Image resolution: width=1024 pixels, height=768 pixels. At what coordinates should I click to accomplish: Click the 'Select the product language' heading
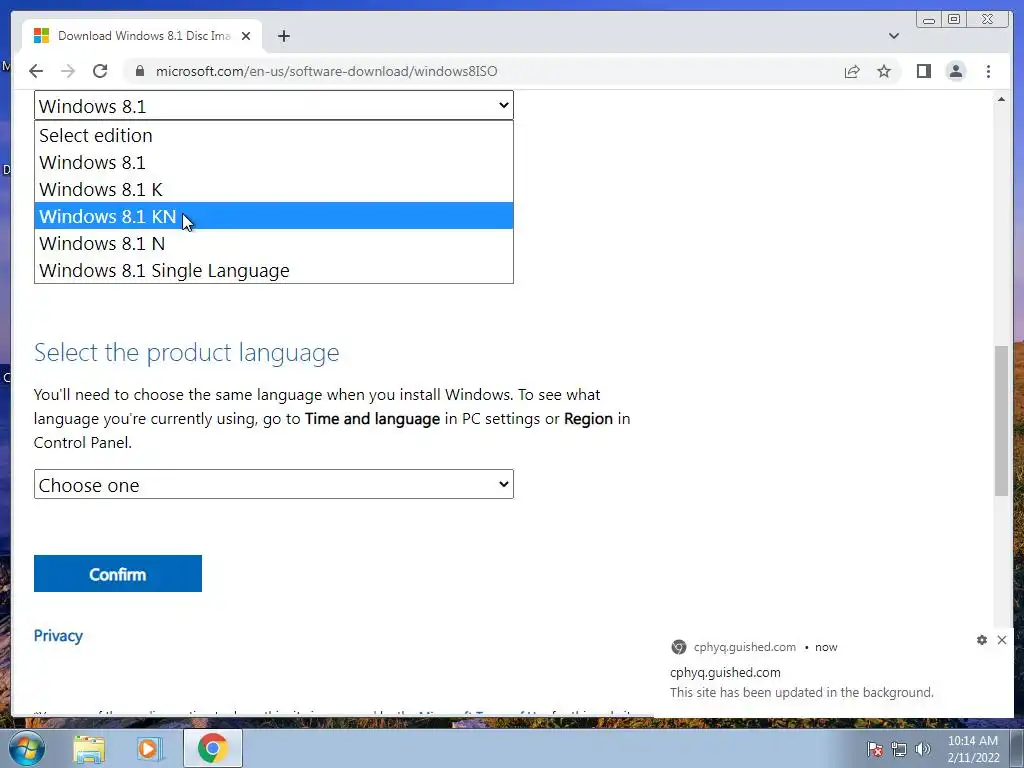pos(187,352)
